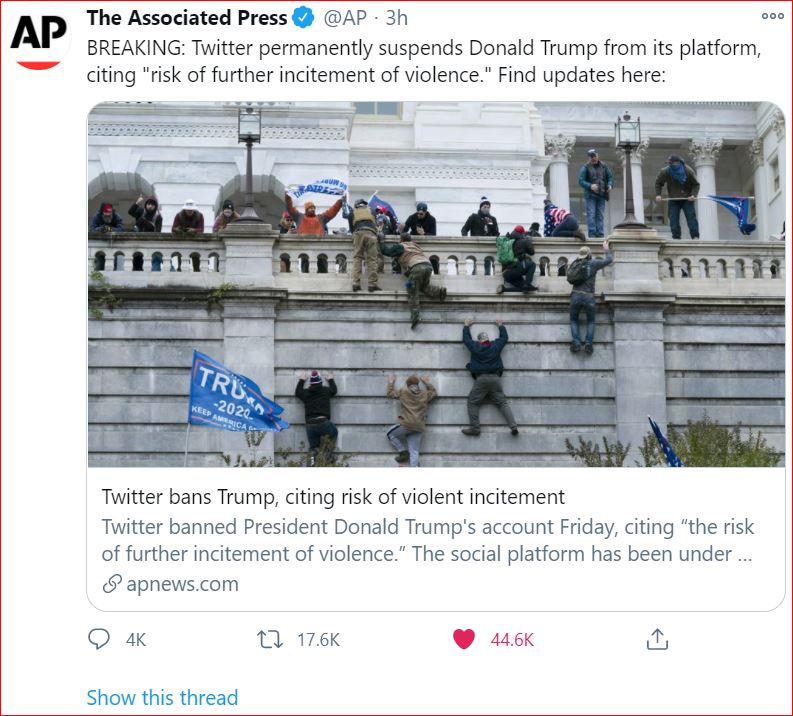This screenshot has height=716, width=793.
Task: Click the chain link icon beside apnews.com
Action: click(112, 584)
